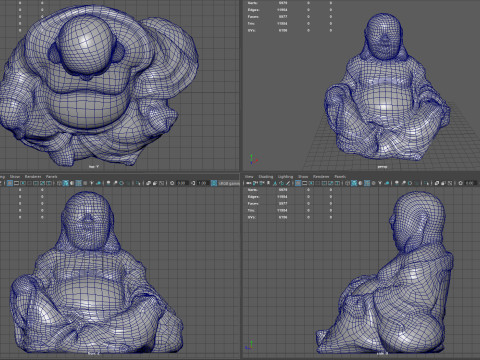Toggle Multisample Anti-aliasing in side panel
Image resolution: width=480 pixels, height=360 pixels.
tap(410, 183)
